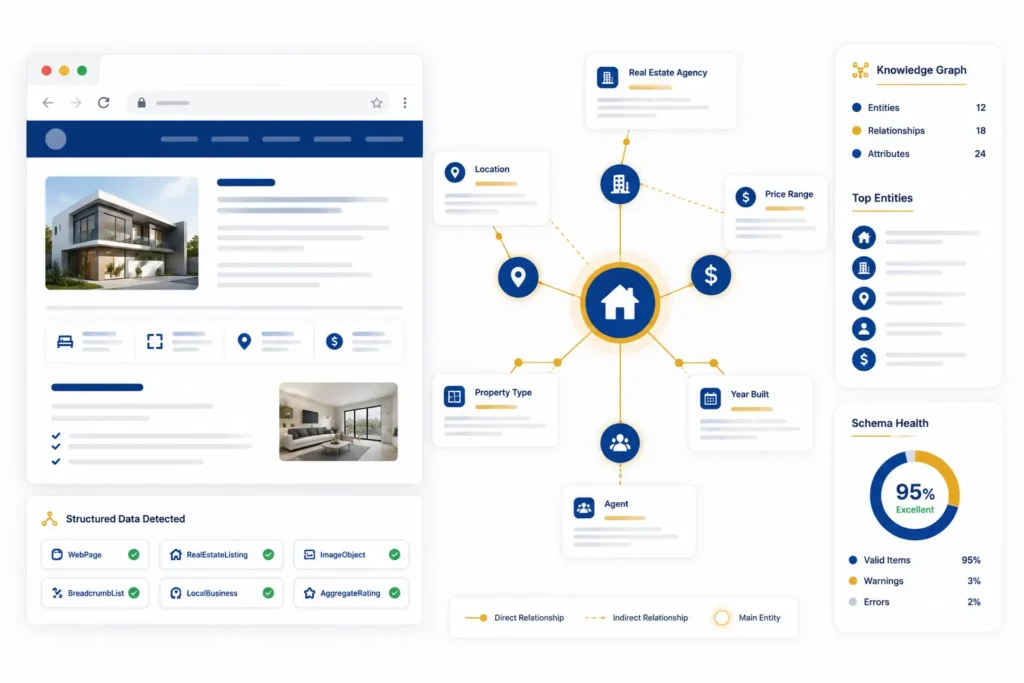
Task: Open the Price Range card
Action: point(776,212)
